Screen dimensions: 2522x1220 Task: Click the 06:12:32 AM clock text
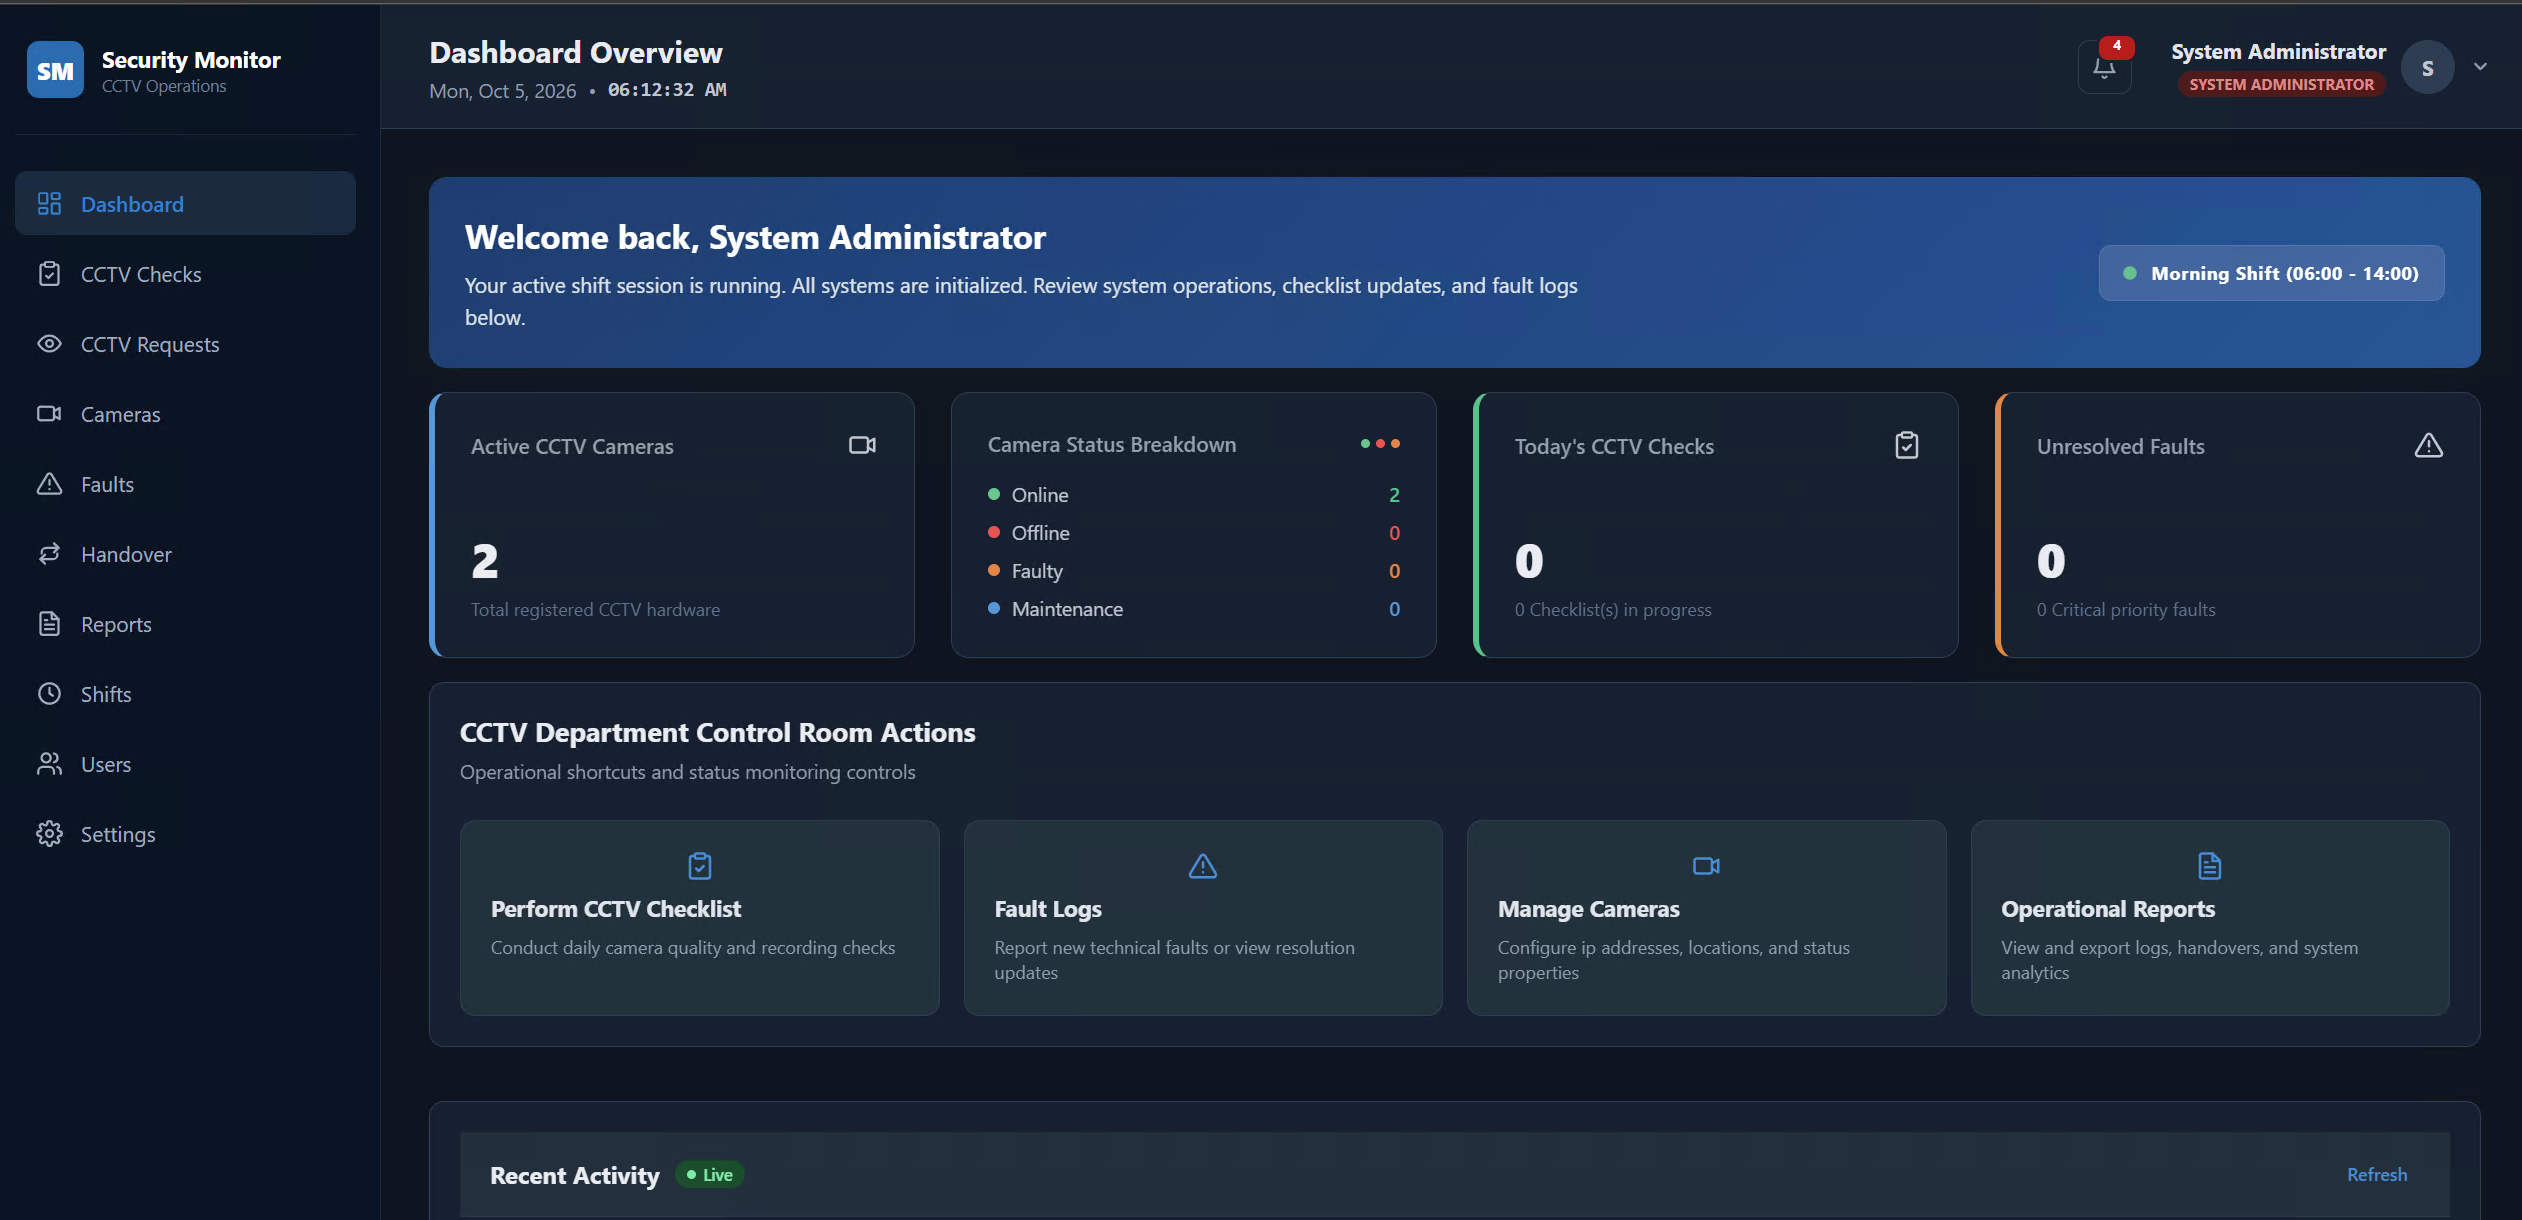[667, 90]
